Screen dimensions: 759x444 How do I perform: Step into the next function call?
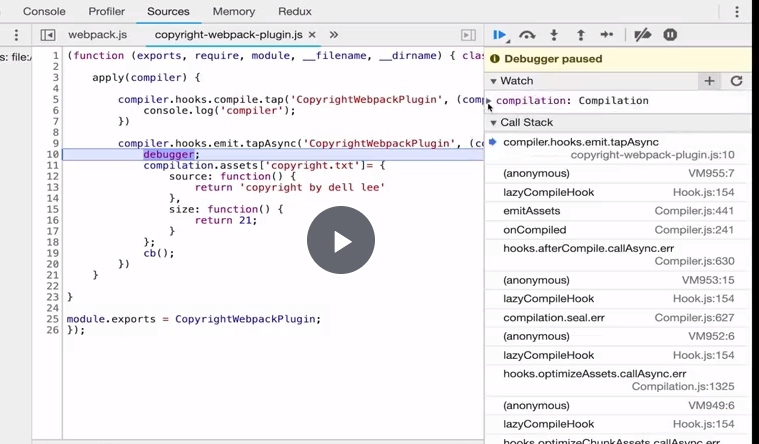pos(555,35)
